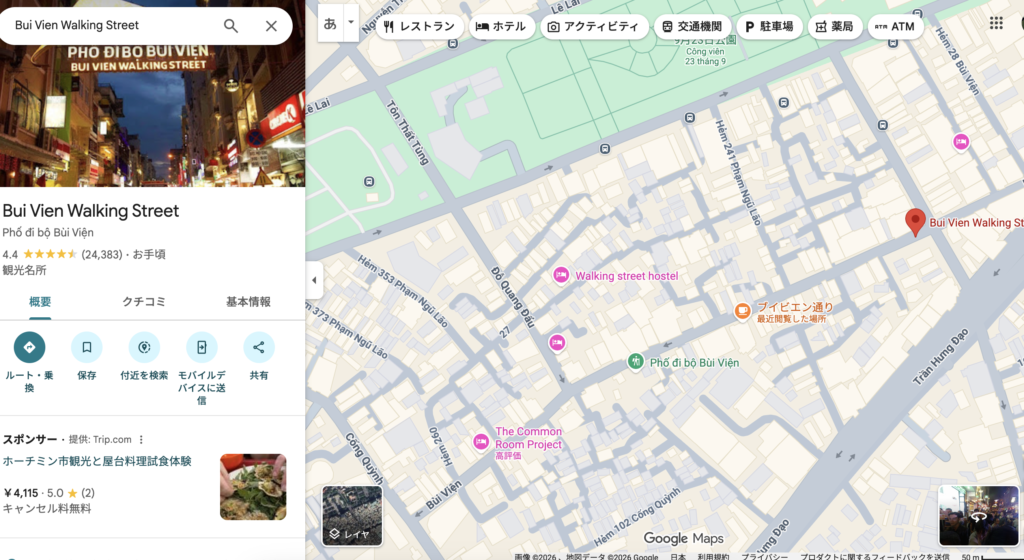Switch to the クチコミ tab
The width and height of the screenshot is (1024, 560).
(x=144, y=302)
